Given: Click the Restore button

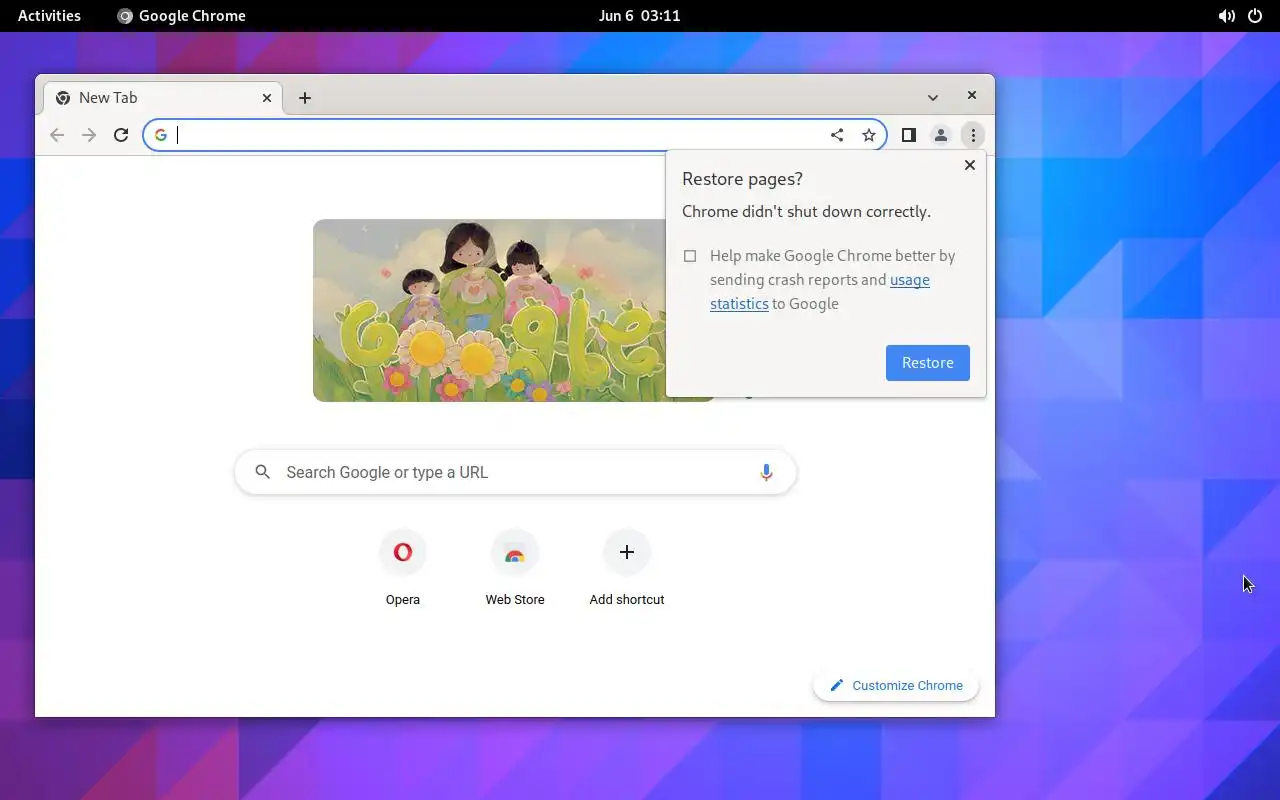Looking at the screenshot, I should (927, 363).
